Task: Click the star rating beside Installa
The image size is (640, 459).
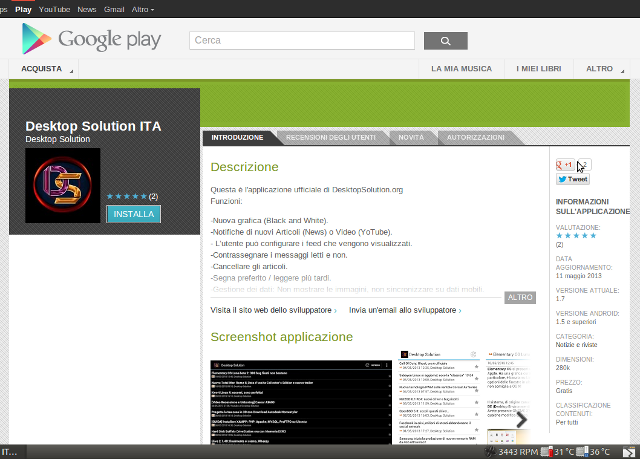Action: click(x=127, y=196)
